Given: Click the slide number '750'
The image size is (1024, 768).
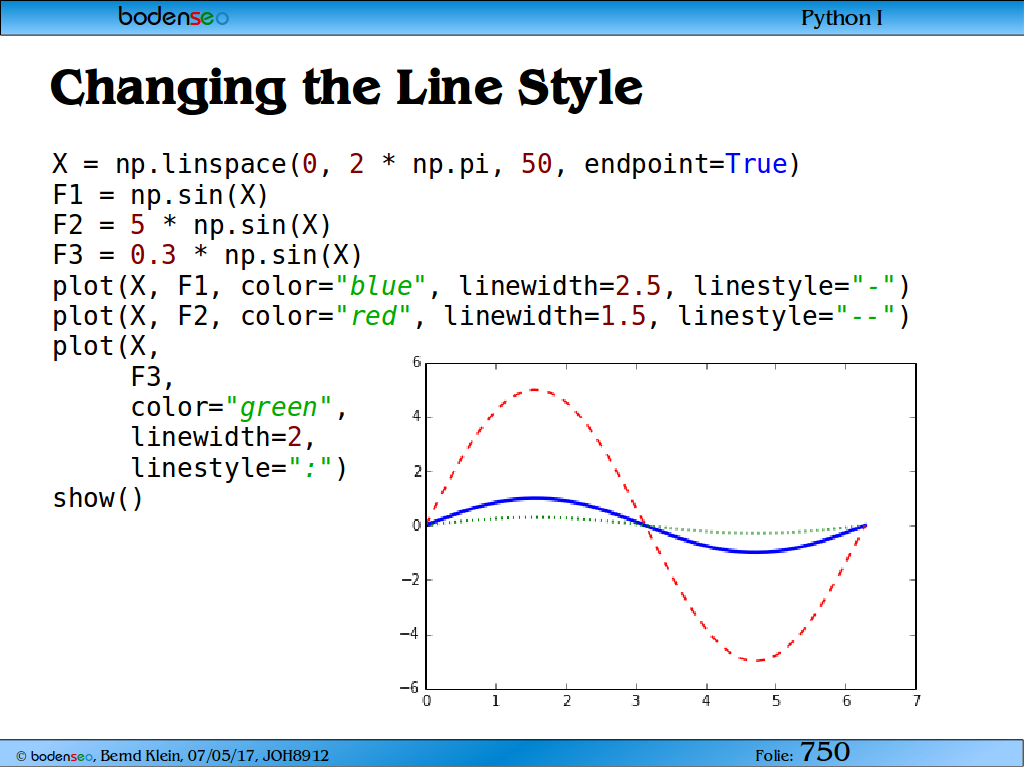Looking at the screenshot, I should (825, 752).
